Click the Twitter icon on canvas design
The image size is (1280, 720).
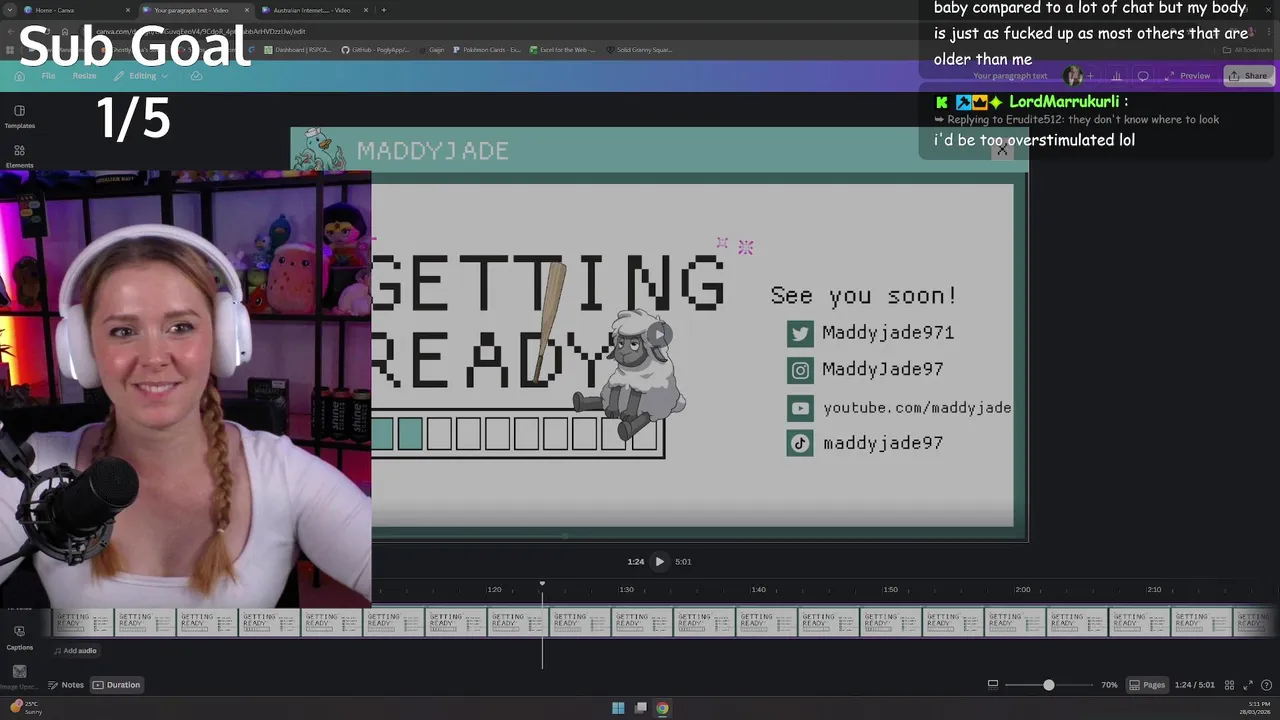pyautogui.click(x=800, y=334)
